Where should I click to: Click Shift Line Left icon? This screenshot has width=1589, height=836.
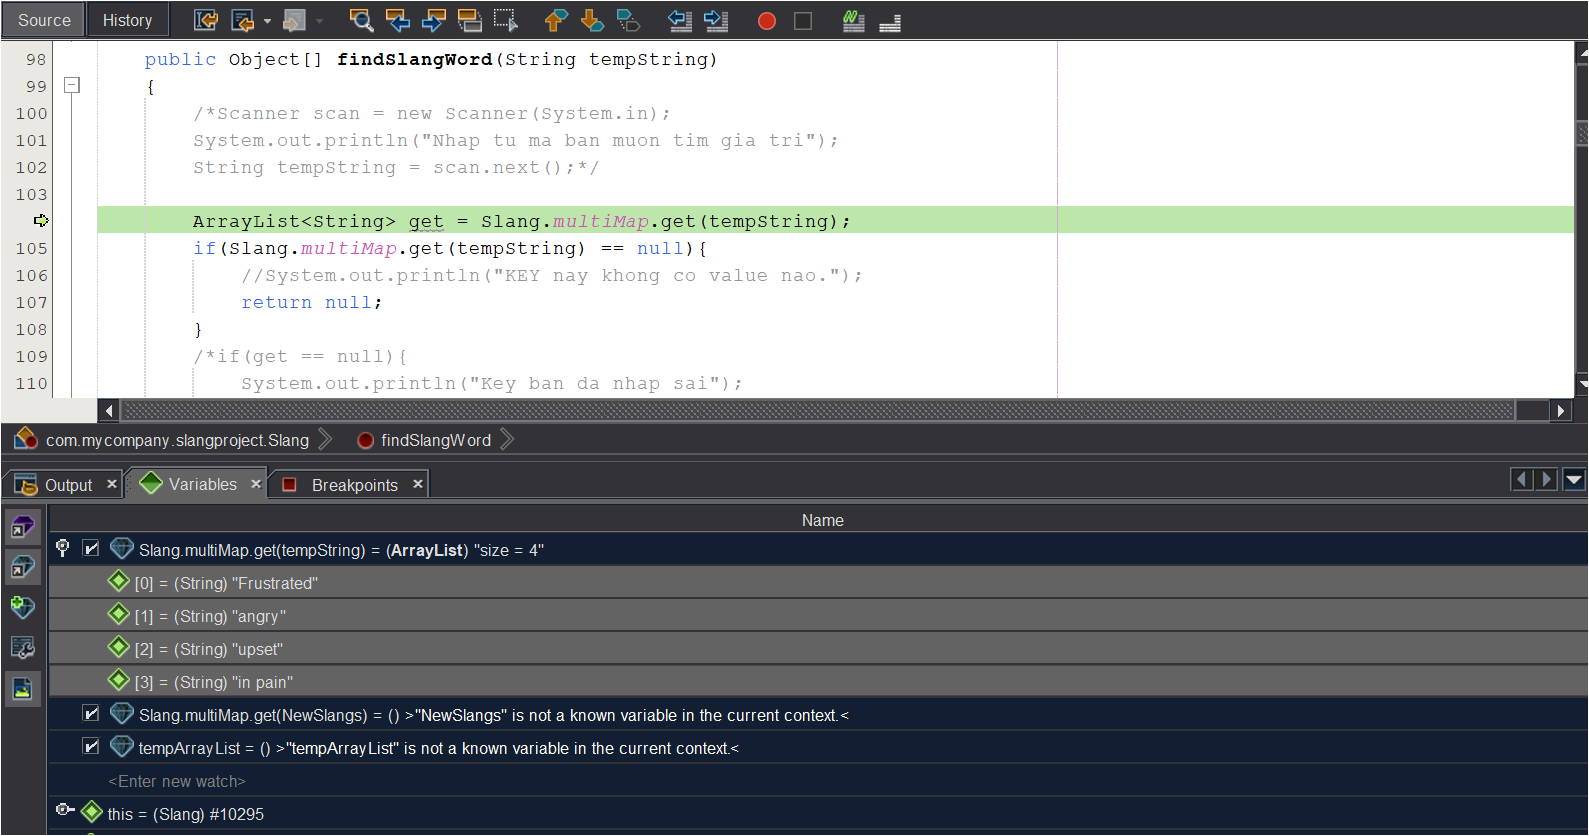[680, 20]
